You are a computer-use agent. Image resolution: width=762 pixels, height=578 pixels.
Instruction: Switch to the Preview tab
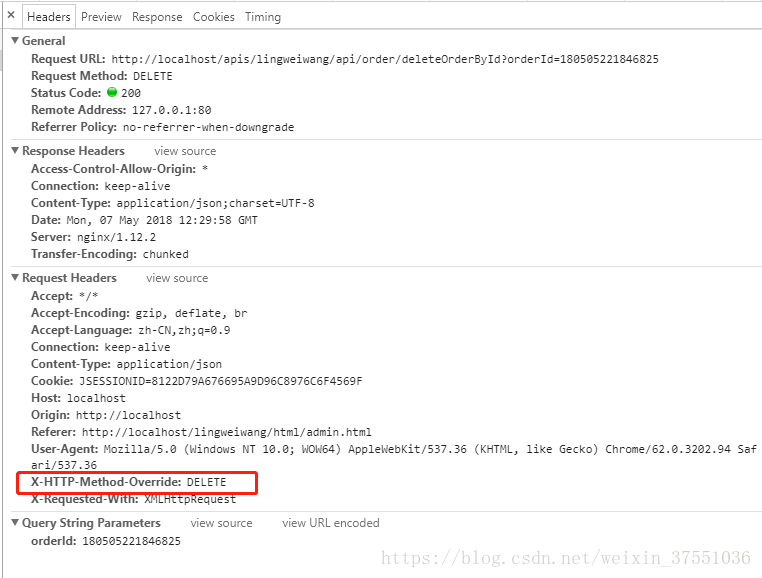pos(101,17)
